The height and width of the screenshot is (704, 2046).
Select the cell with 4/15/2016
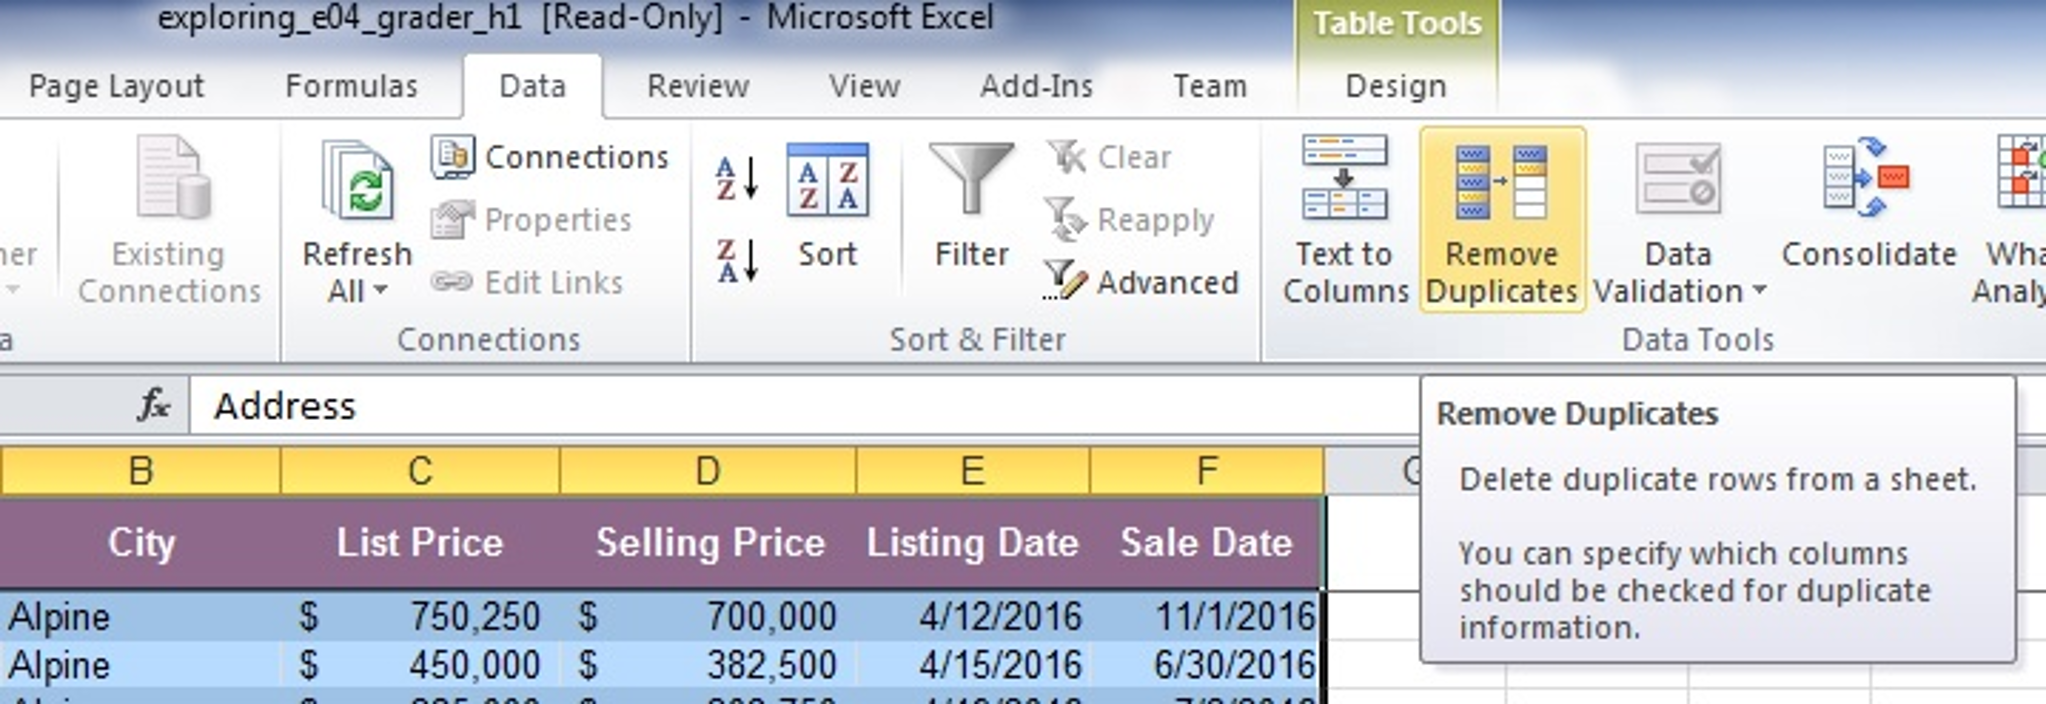pyautogui.click(x=972, y=665)
